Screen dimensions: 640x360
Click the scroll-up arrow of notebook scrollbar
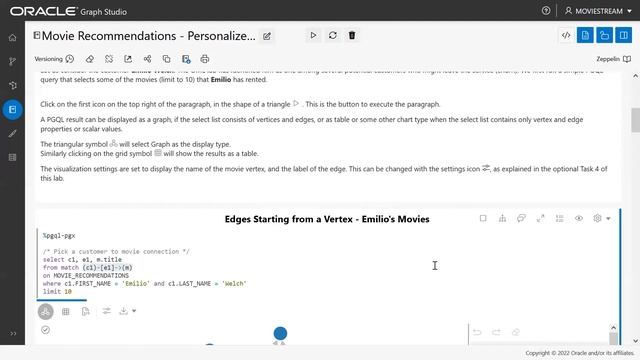[x=636, y=76]
